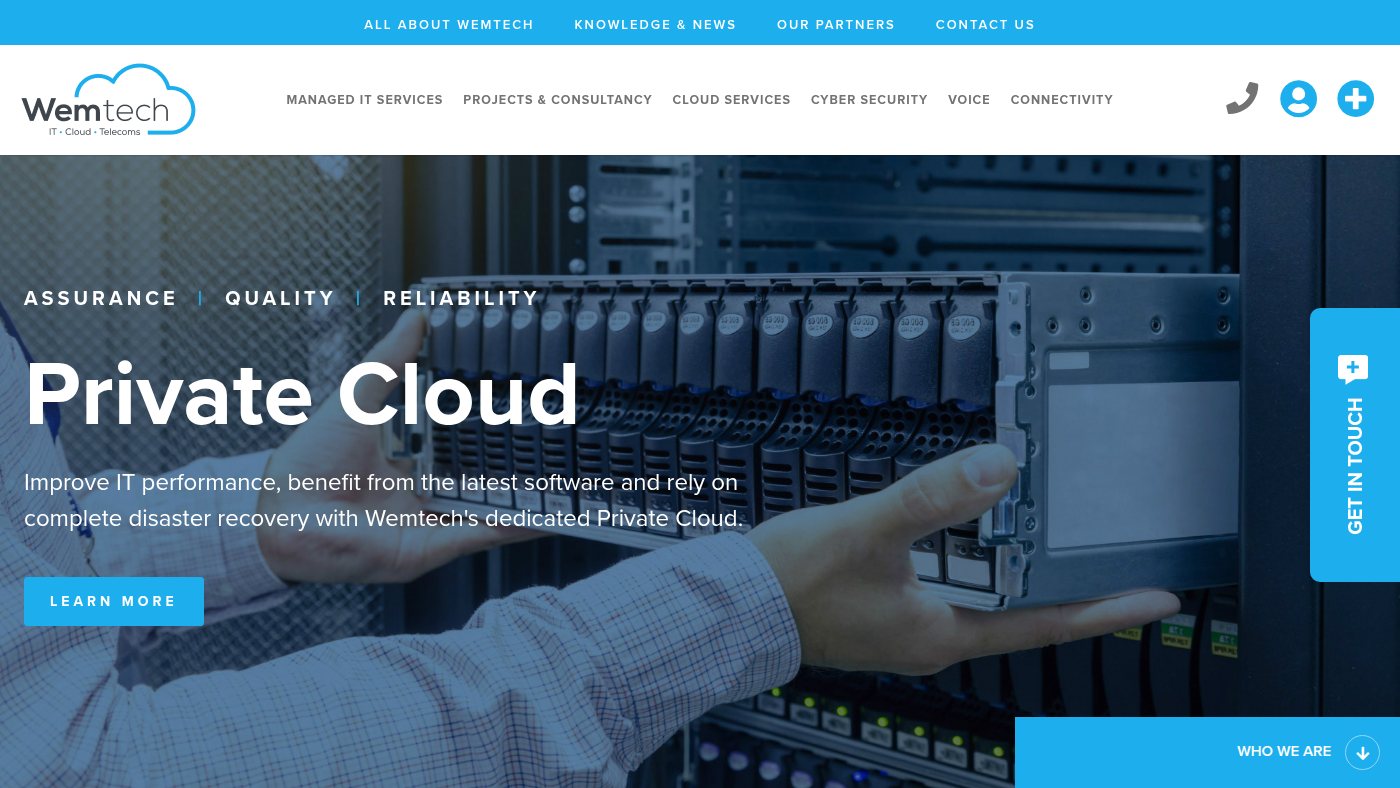1400x788 pixels.
Task: Open Contact Us in top bar
Action: pos(985,24)
